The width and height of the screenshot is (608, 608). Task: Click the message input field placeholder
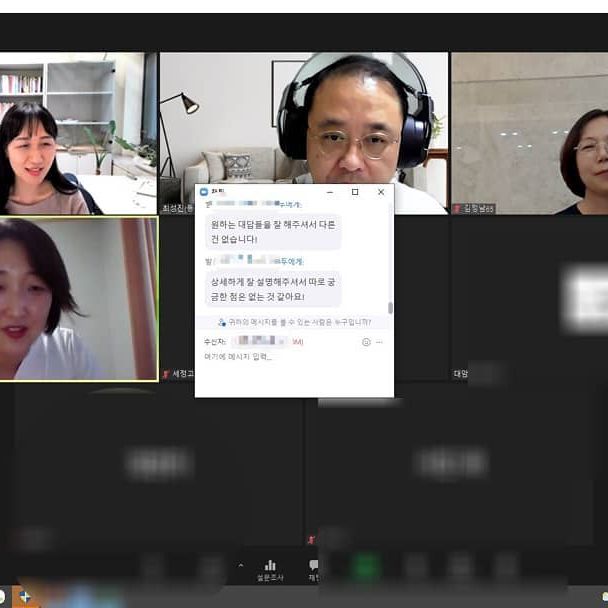(x=238, y=357)
